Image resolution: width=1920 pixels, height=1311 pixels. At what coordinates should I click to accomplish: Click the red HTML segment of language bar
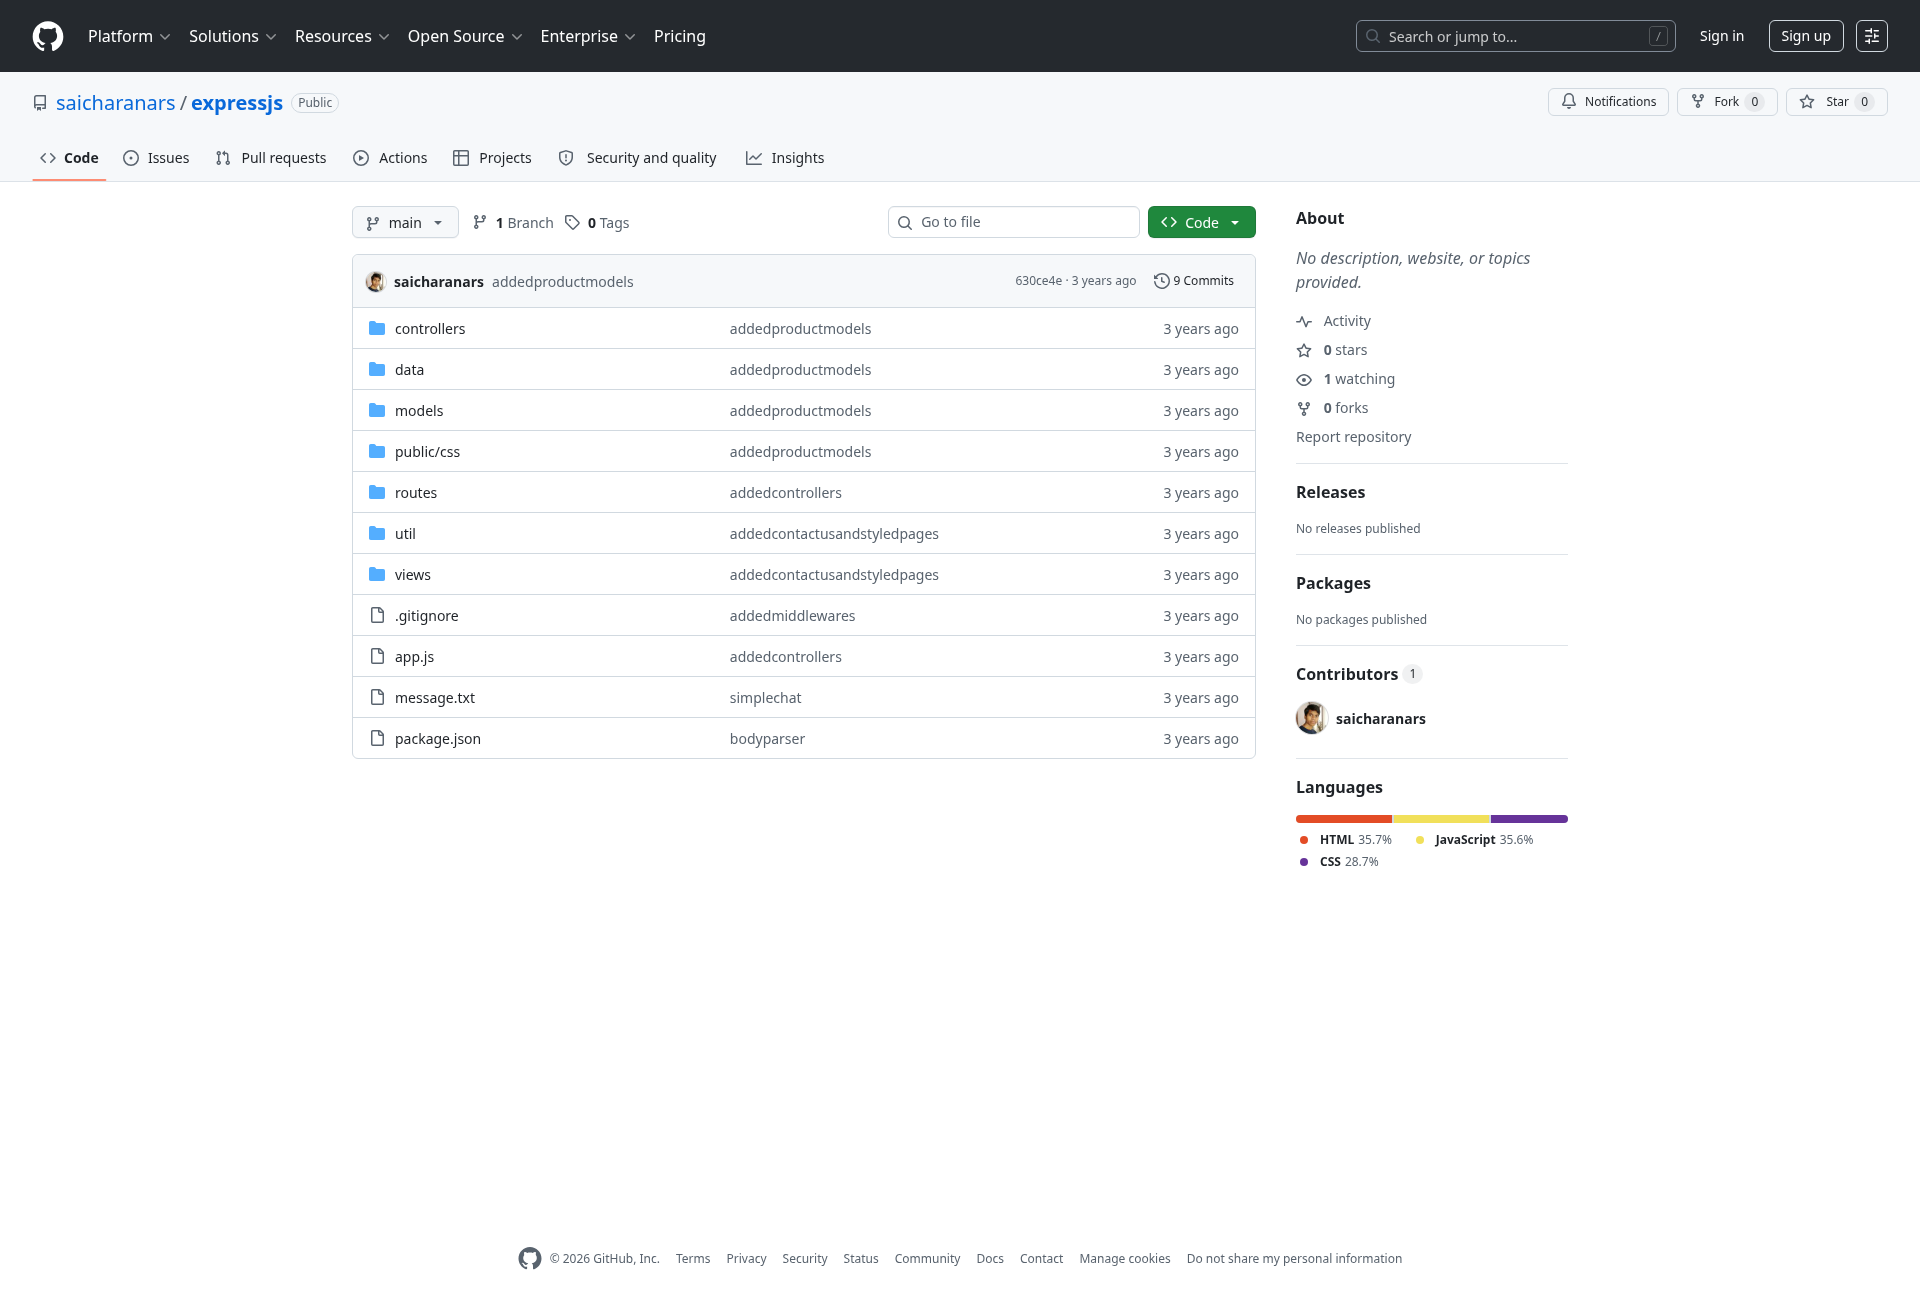(1344, 819)
